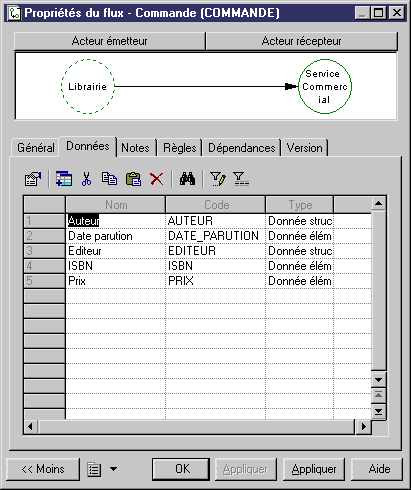The image size is (411, 490).
Task: Enable or disable filter icon
Action: tap(241, 179)
